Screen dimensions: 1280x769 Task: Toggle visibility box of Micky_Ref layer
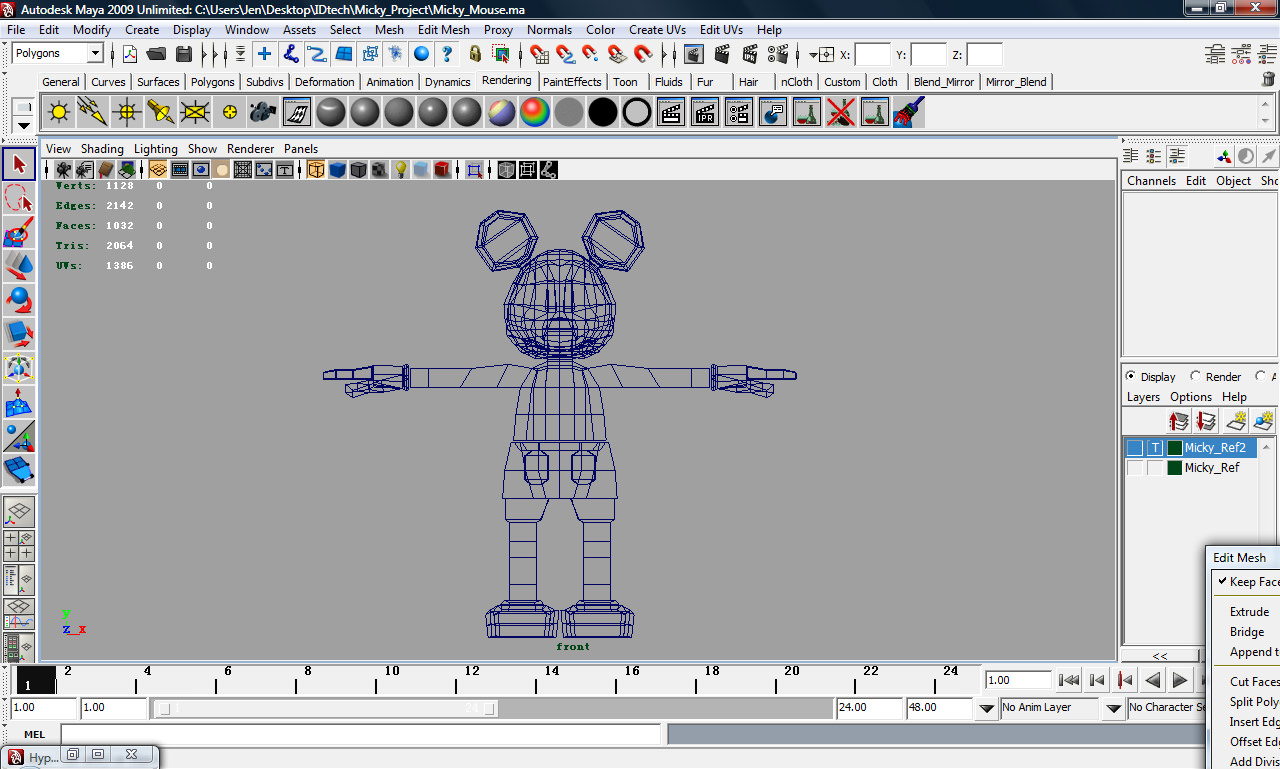click(x=1135, y=468)
